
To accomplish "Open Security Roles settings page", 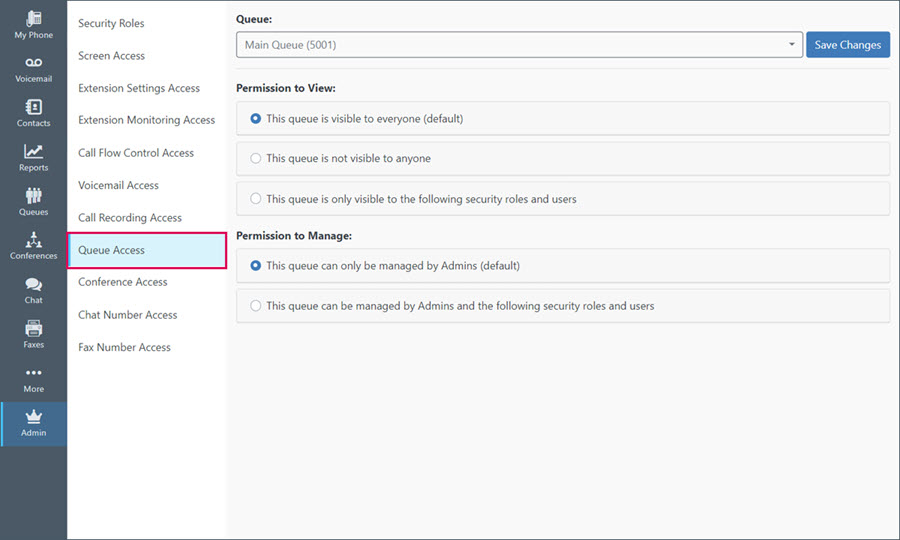I will (111, 24).
